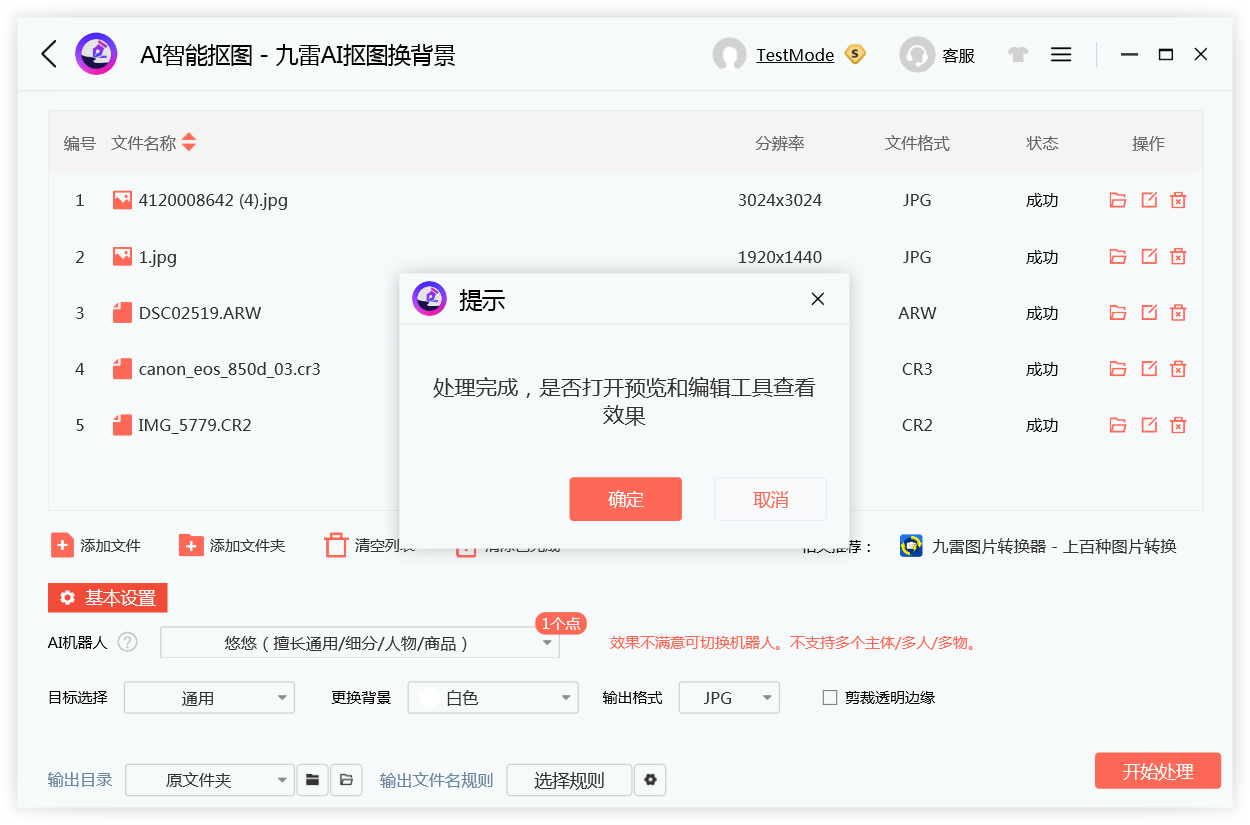Delete DSC02519.ARW from list
Screen dimensions: 1250x825
point(1179,312)
